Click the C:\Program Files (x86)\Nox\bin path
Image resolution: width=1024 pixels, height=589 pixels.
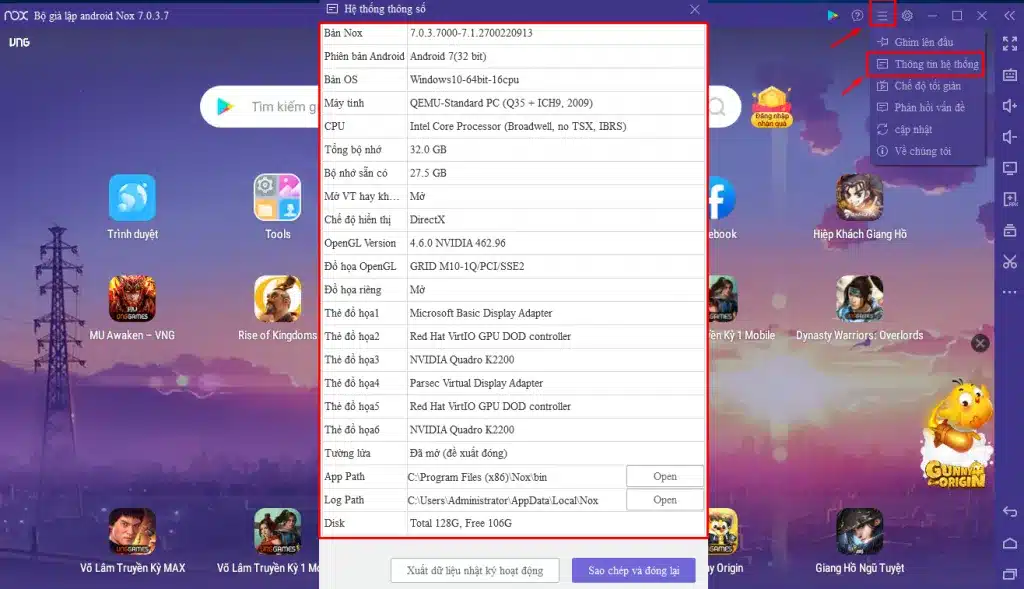477,477
